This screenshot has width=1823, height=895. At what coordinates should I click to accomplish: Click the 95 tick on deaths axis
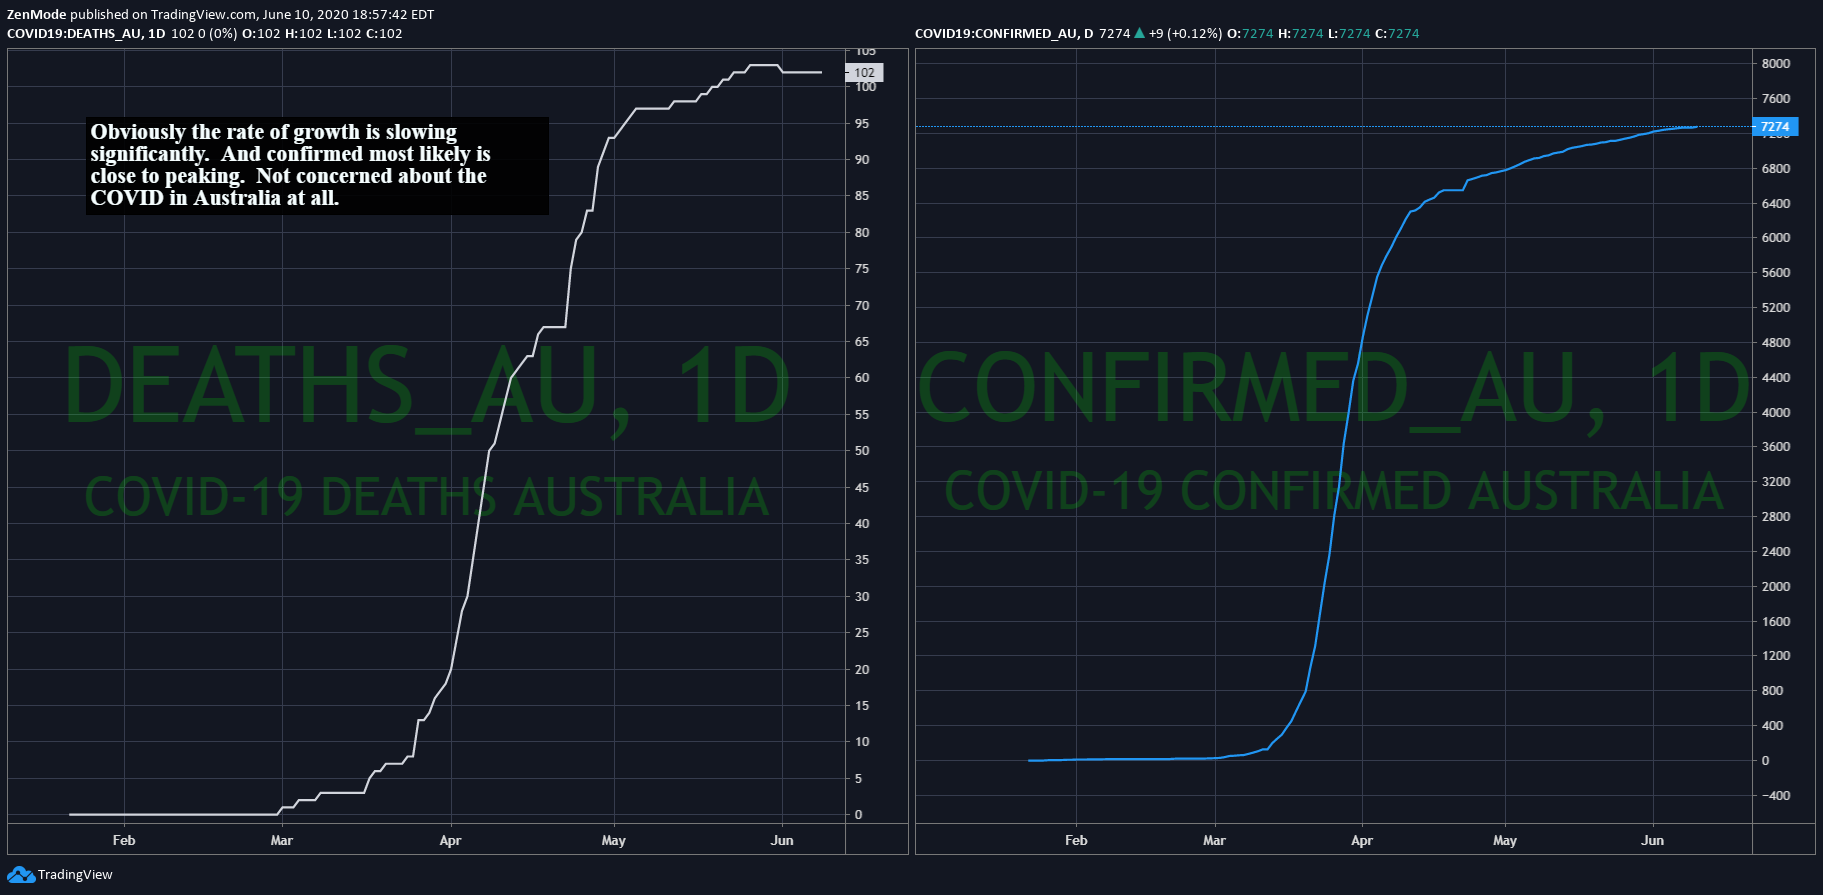[862, 123]
